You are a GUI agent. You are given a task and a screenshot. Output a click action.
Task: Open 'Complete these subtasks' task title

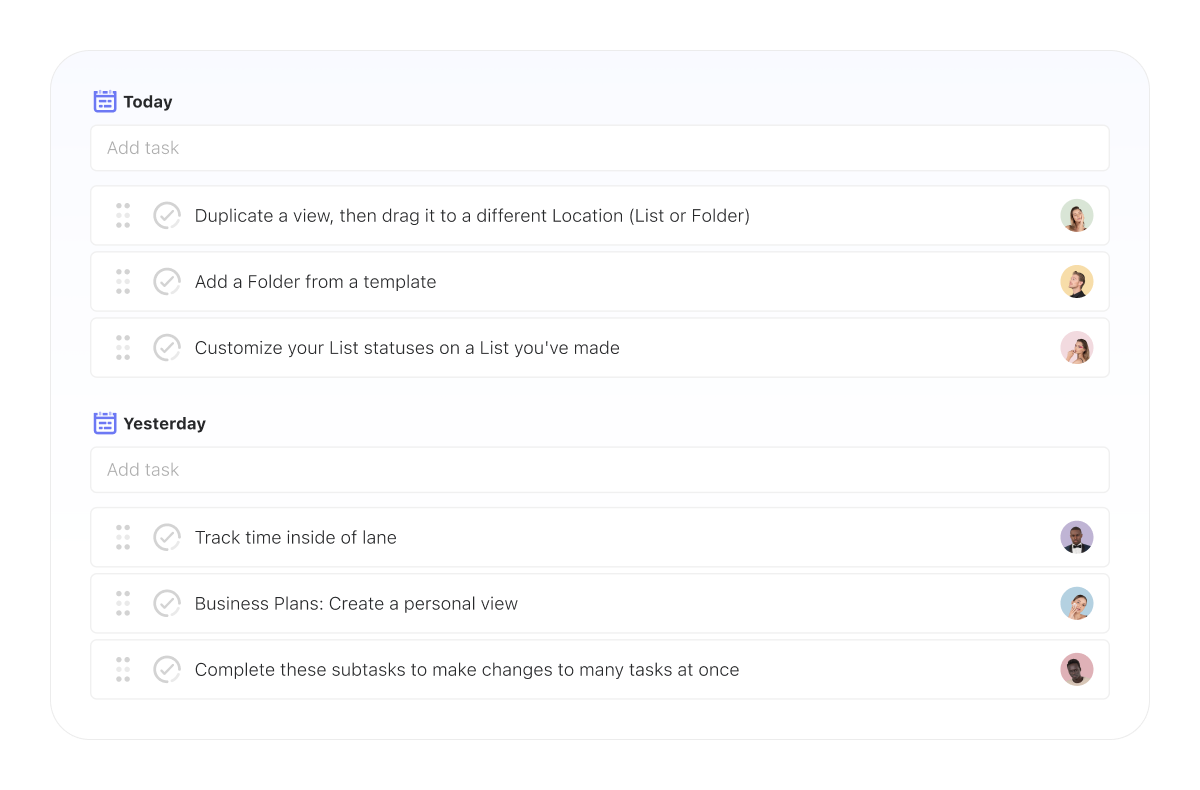pyautogui.click(x=467, y=670)
